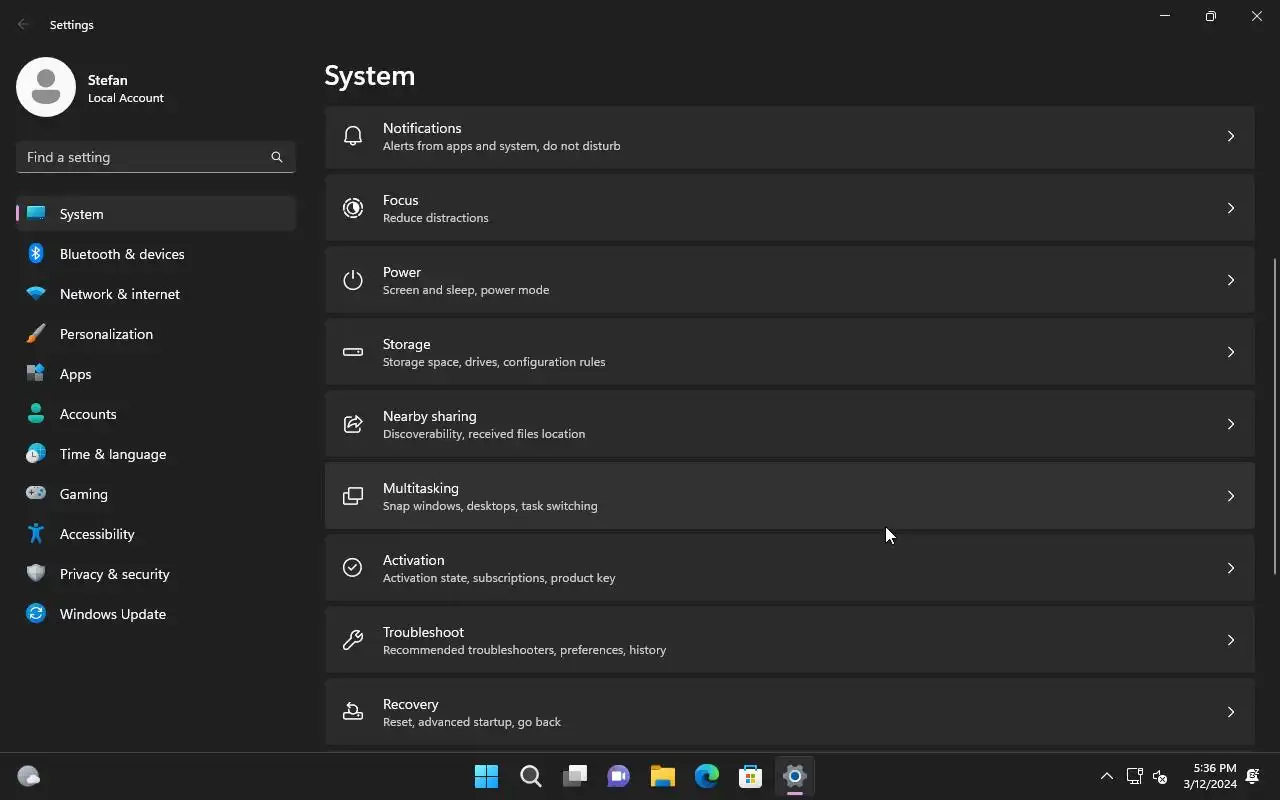Open weather widget on the taskbar
The image size is (1280, 800).
[x=29, y=776]
